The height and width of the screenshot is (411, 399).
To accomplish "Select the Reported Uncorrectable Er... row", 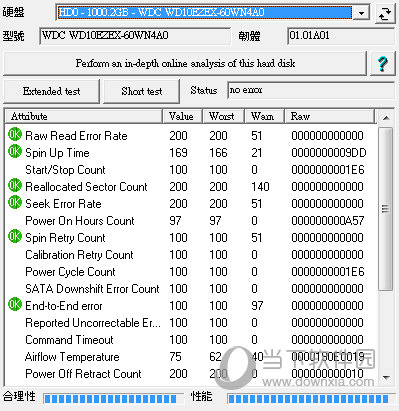I will 192,323.
